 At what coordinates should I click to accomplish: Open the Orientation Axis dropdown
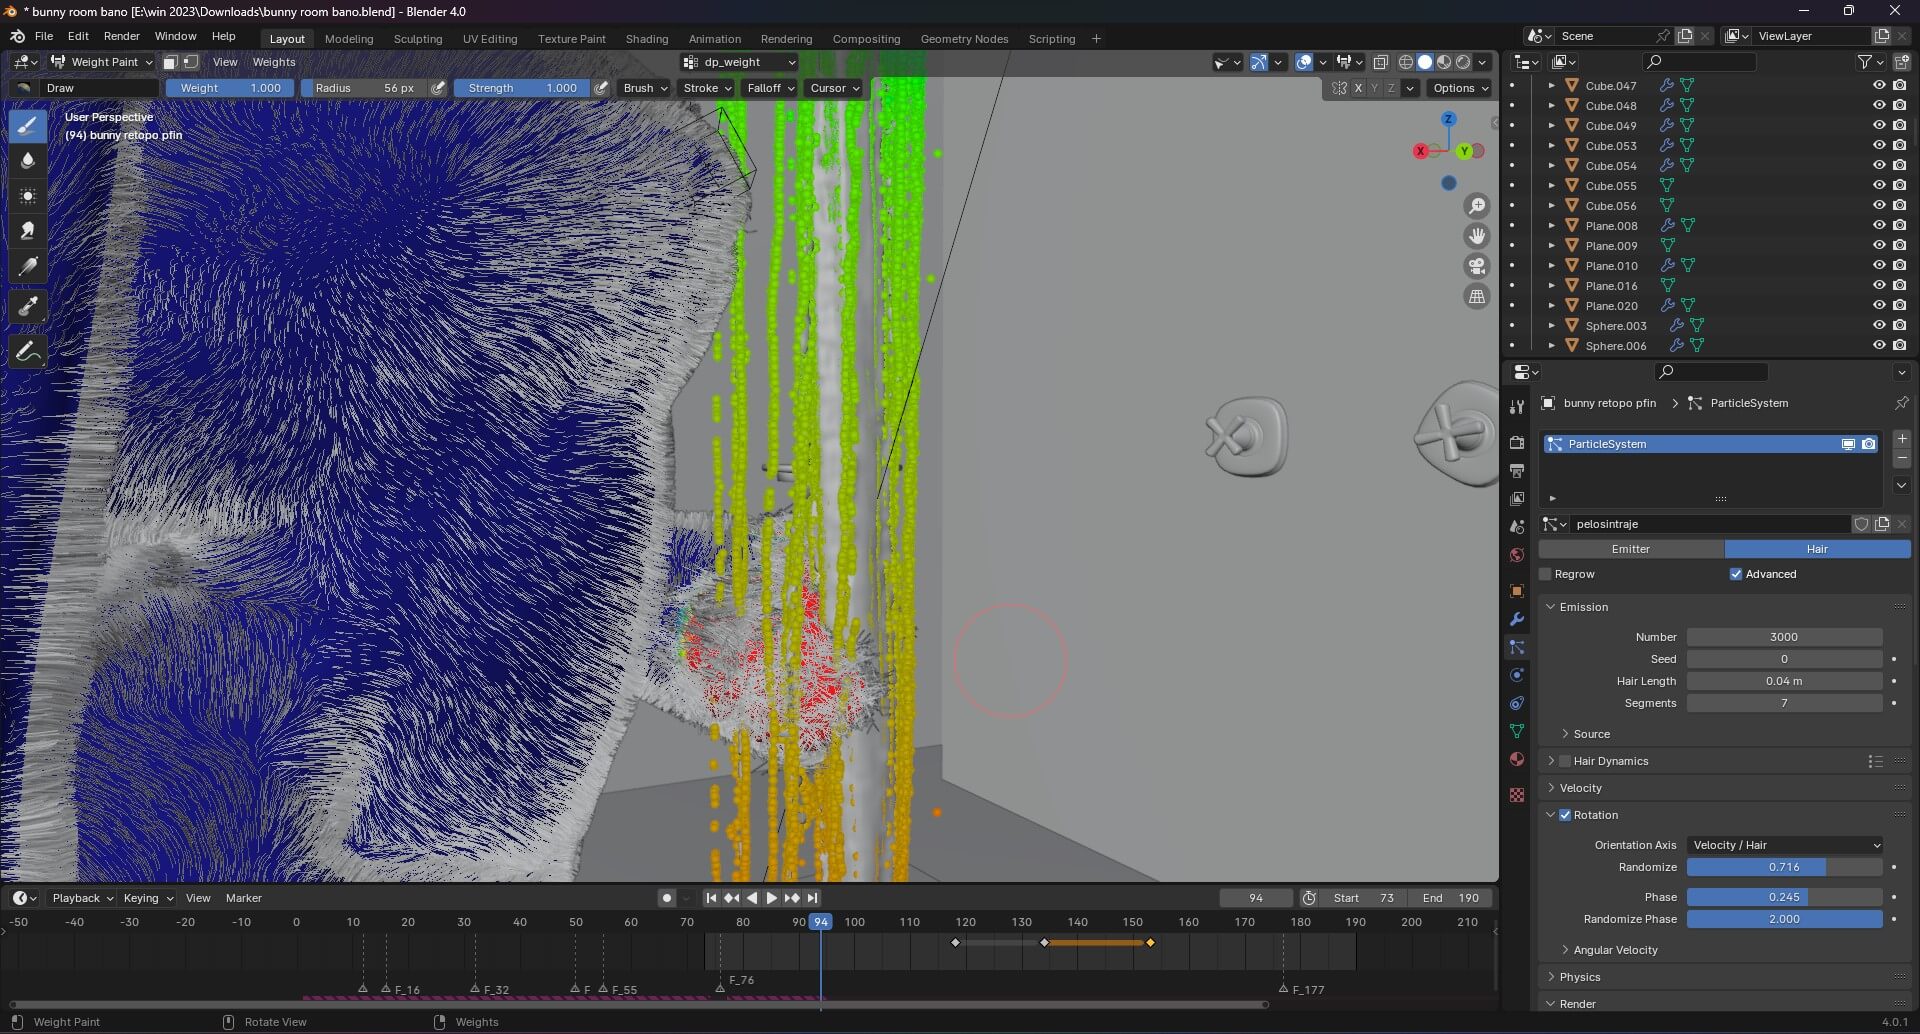tap(1784, 845)
